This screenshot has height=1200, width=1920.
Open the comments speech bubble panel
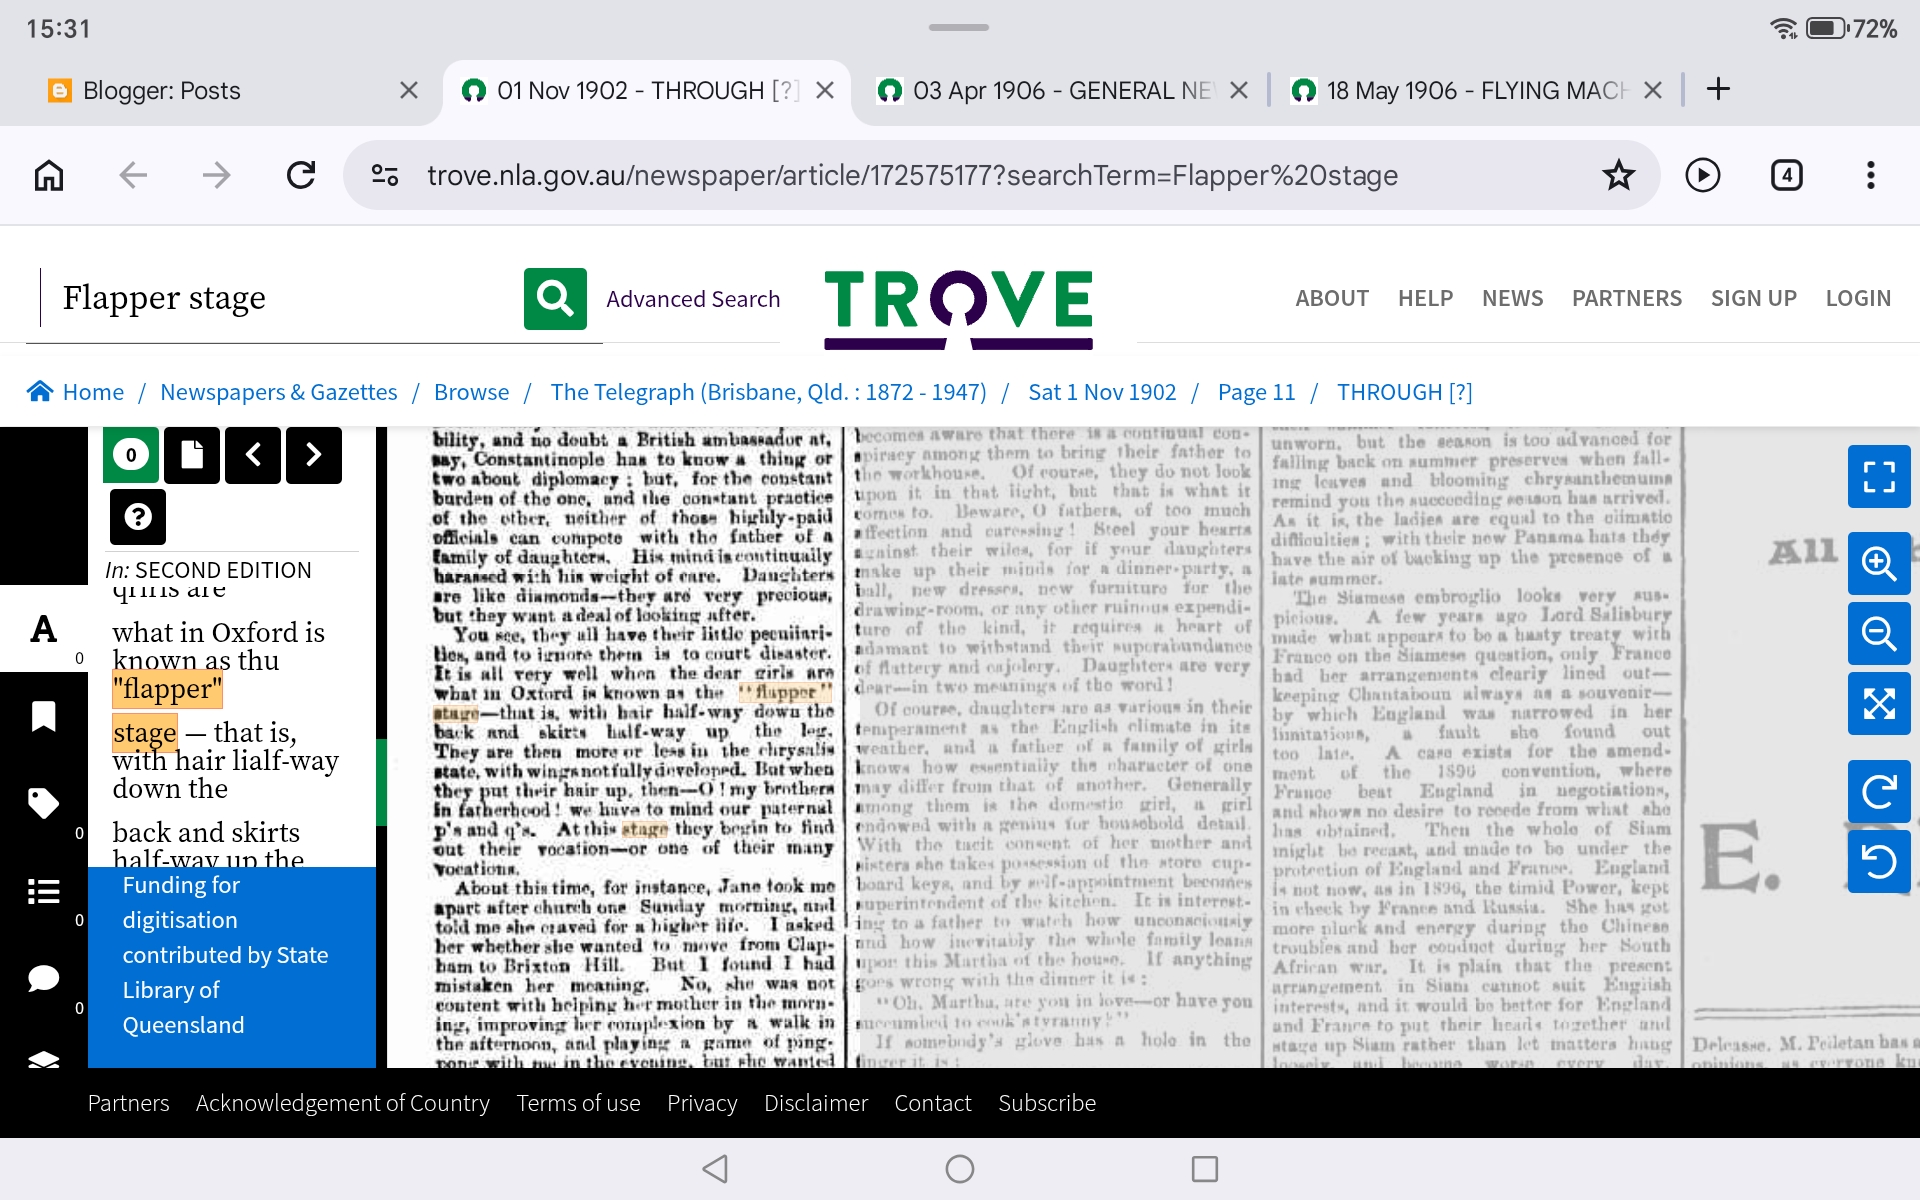[x=43, y=977]
